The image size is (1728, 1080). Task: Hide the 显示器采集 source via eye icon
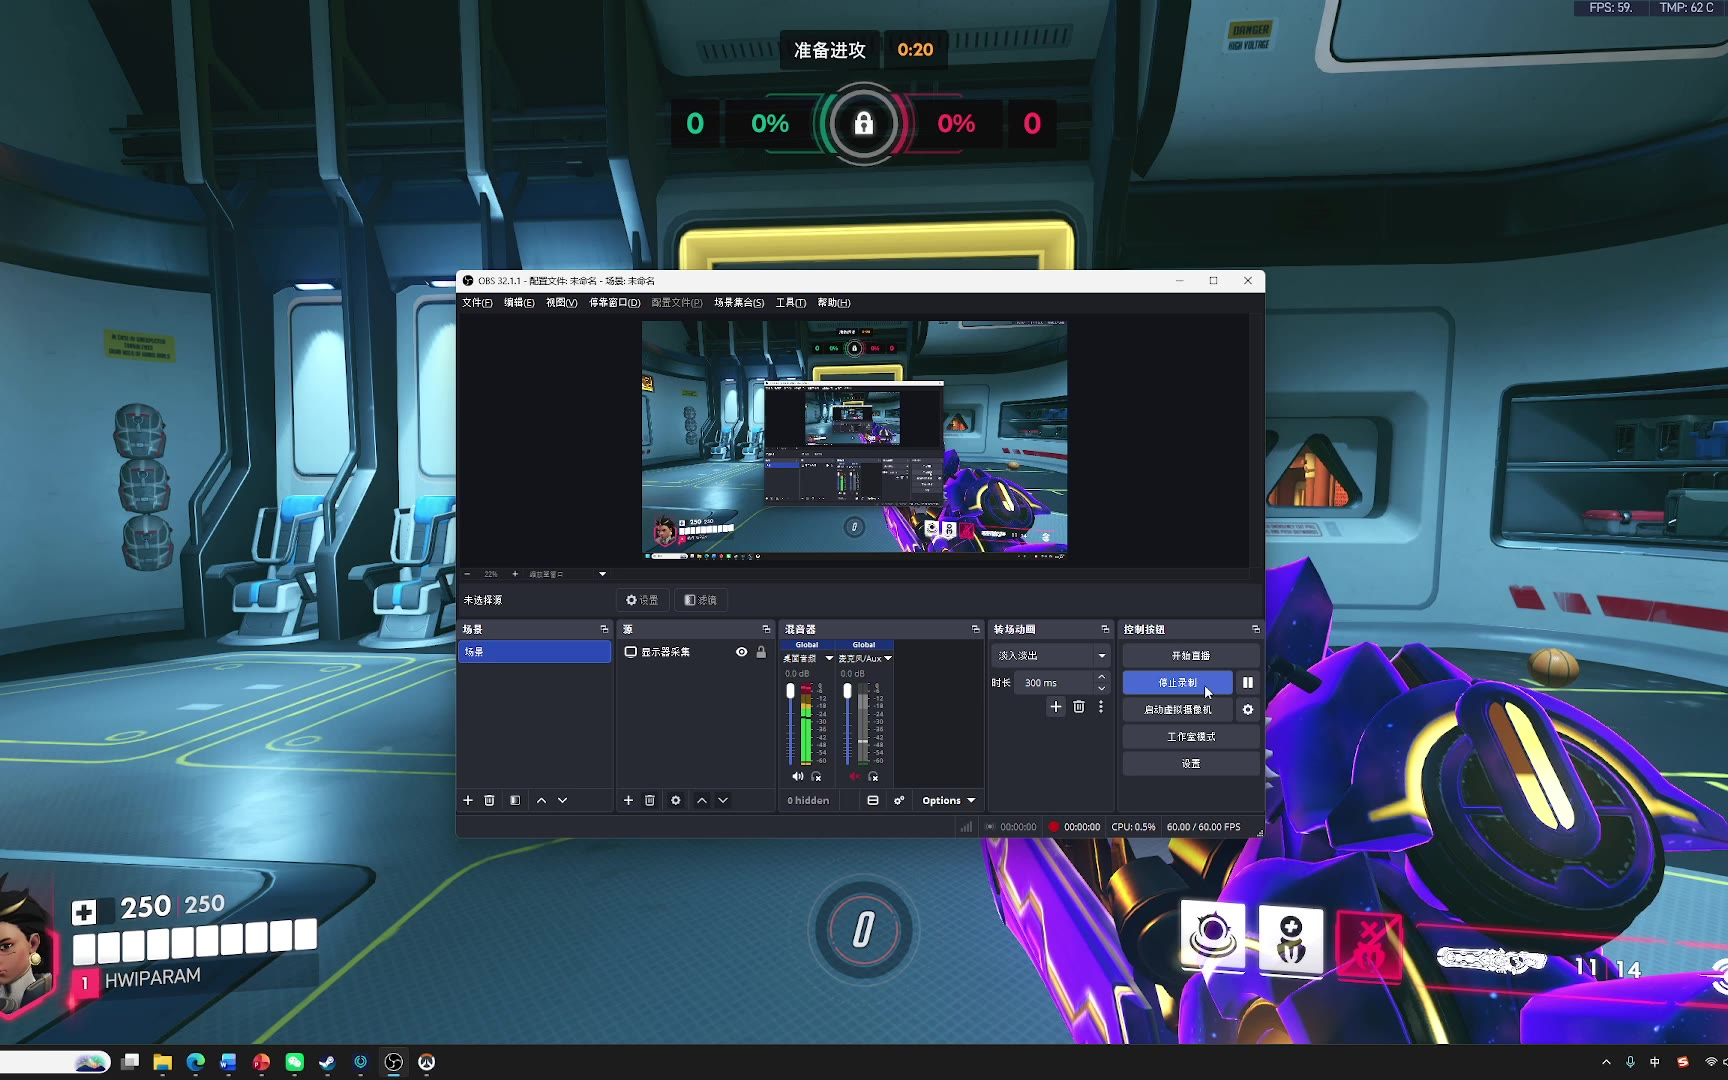(x=741, y=652)
